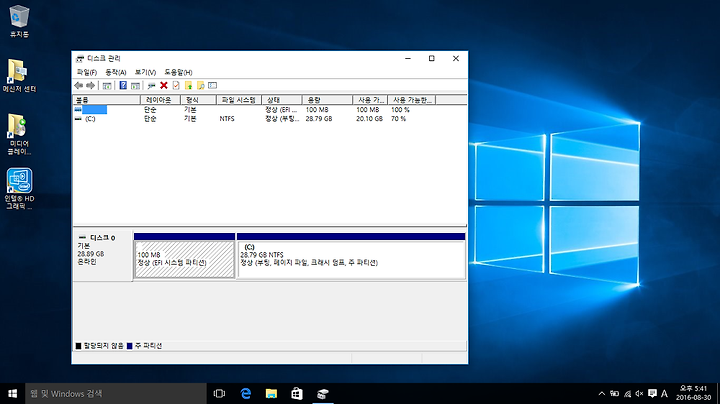Open File Explorer from the taskbar
This screenshot has width=720, height=404.
(x=271, y=393)
